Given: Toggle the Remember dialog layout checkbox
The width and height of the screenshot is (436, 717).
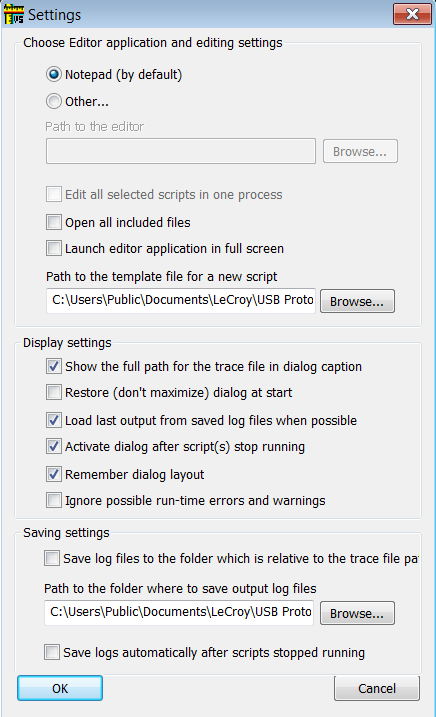Looking at the screenshot, I should (54, 474).
